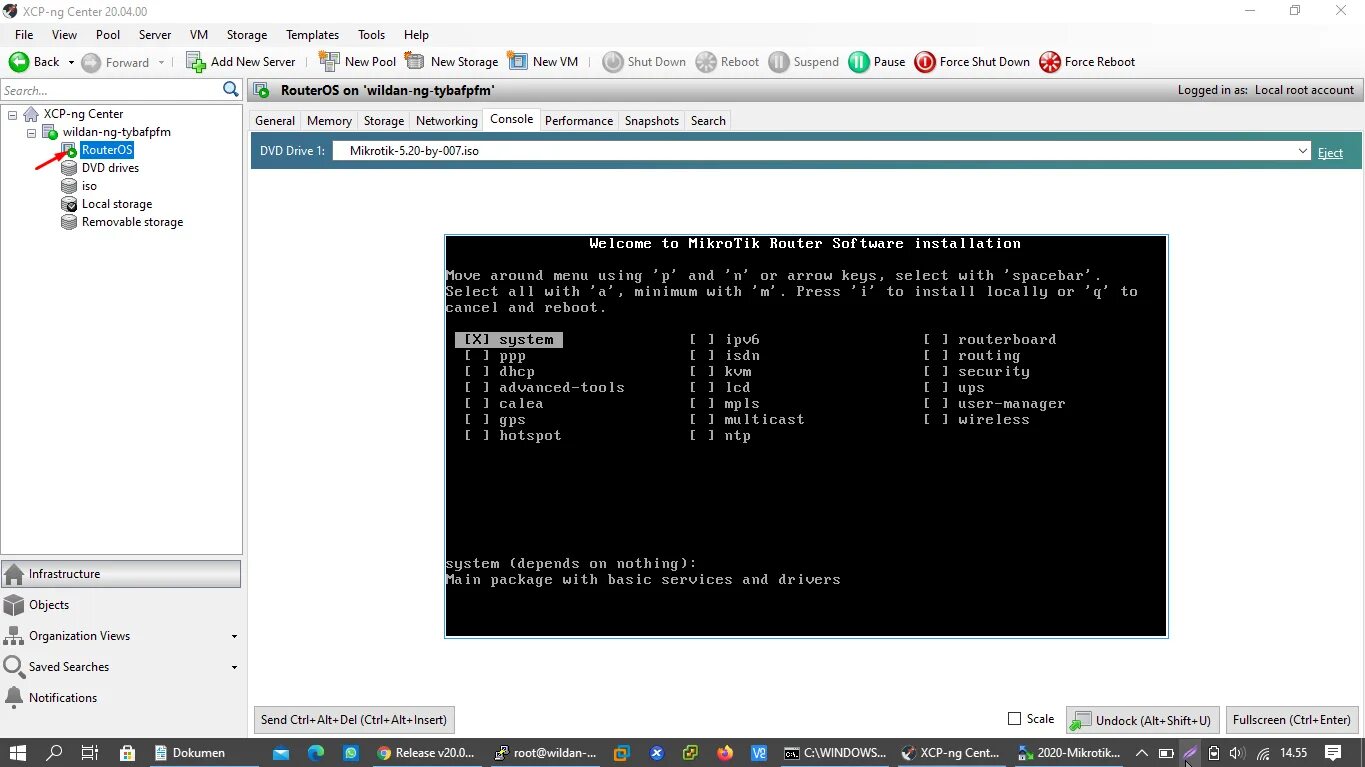Screen dimensions: 1365x767
Task: Open the File menu
Action: [x=24, y=34]
